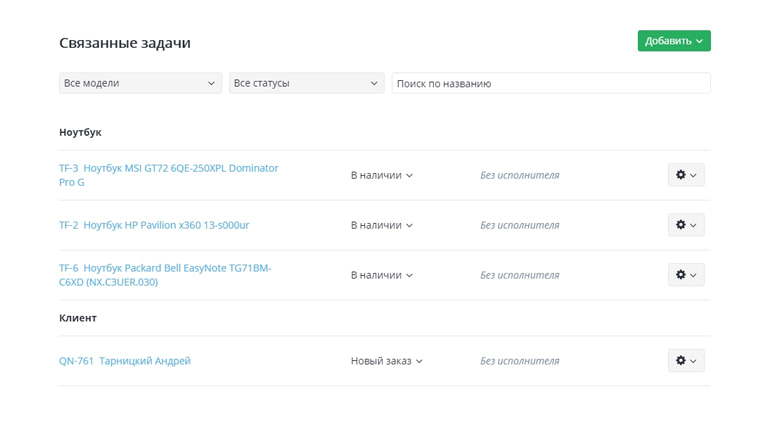Screen dimensions: 775x430
Task: Click the Клиент group heading
Action: tap(78, 318)
